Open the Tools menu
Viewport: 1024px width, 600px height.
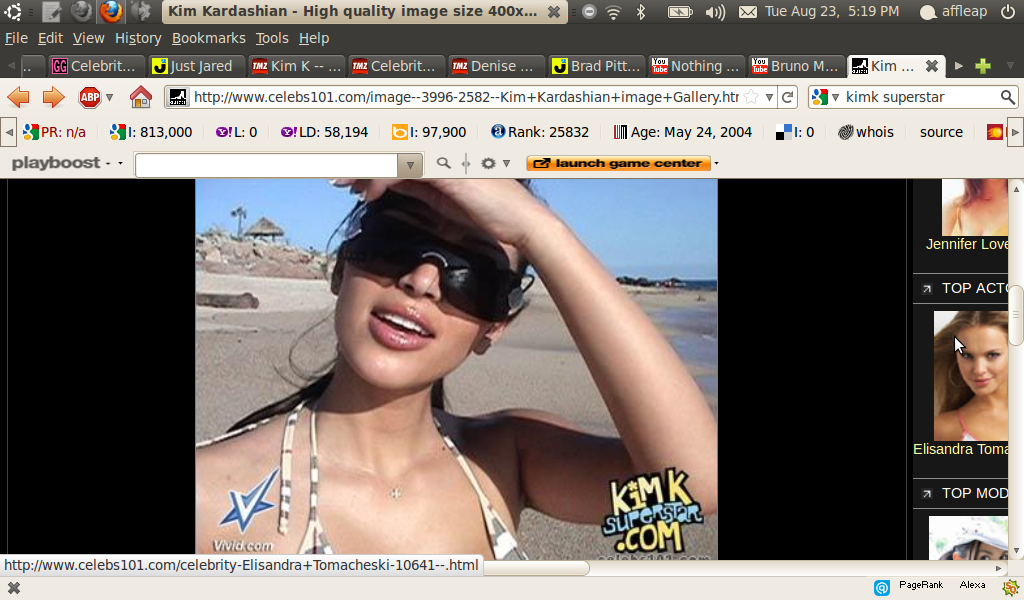(272, 39)
